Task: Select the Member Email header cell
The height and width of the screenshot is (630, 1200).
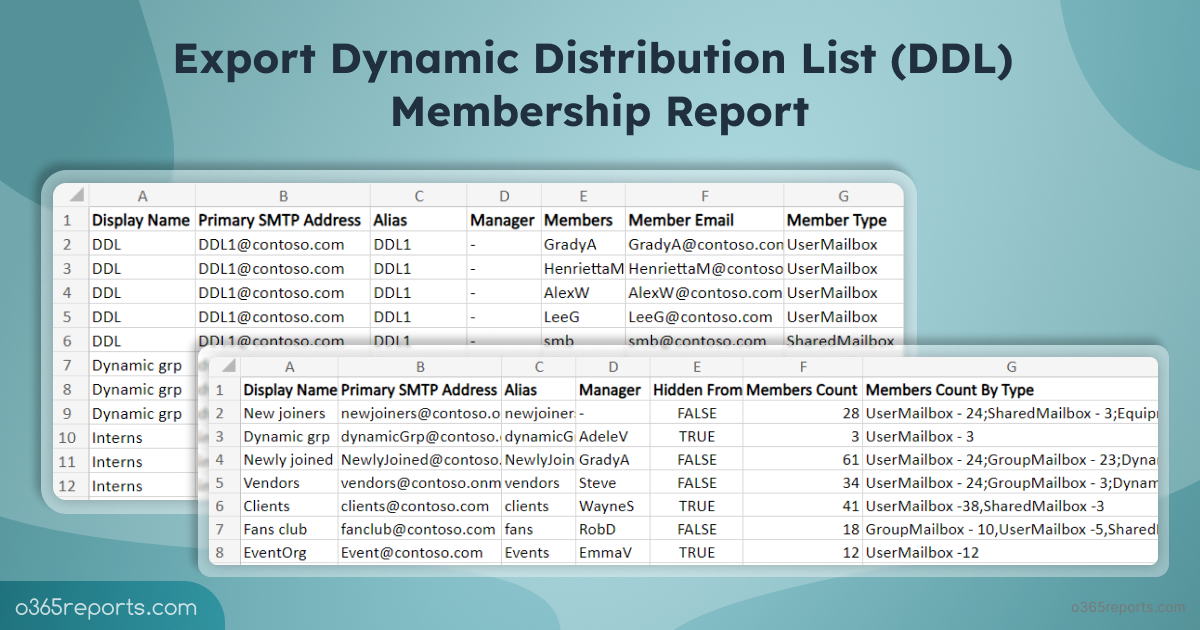Action: [703, 220]
